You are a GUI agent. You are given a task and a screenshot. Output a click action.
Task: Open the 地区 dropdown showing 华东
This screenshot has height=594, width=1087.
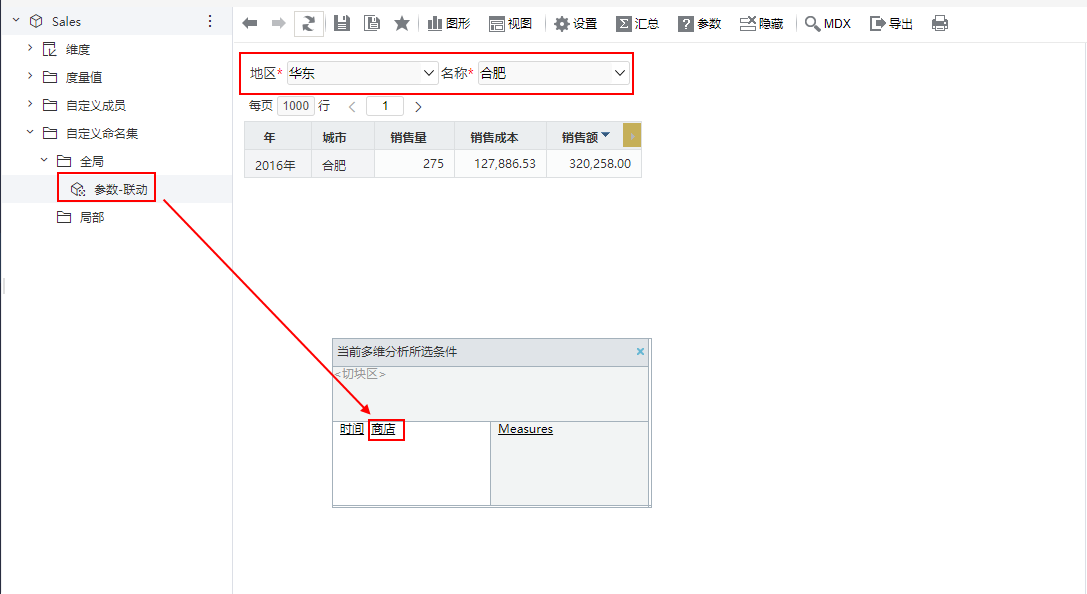click(363, 73)
